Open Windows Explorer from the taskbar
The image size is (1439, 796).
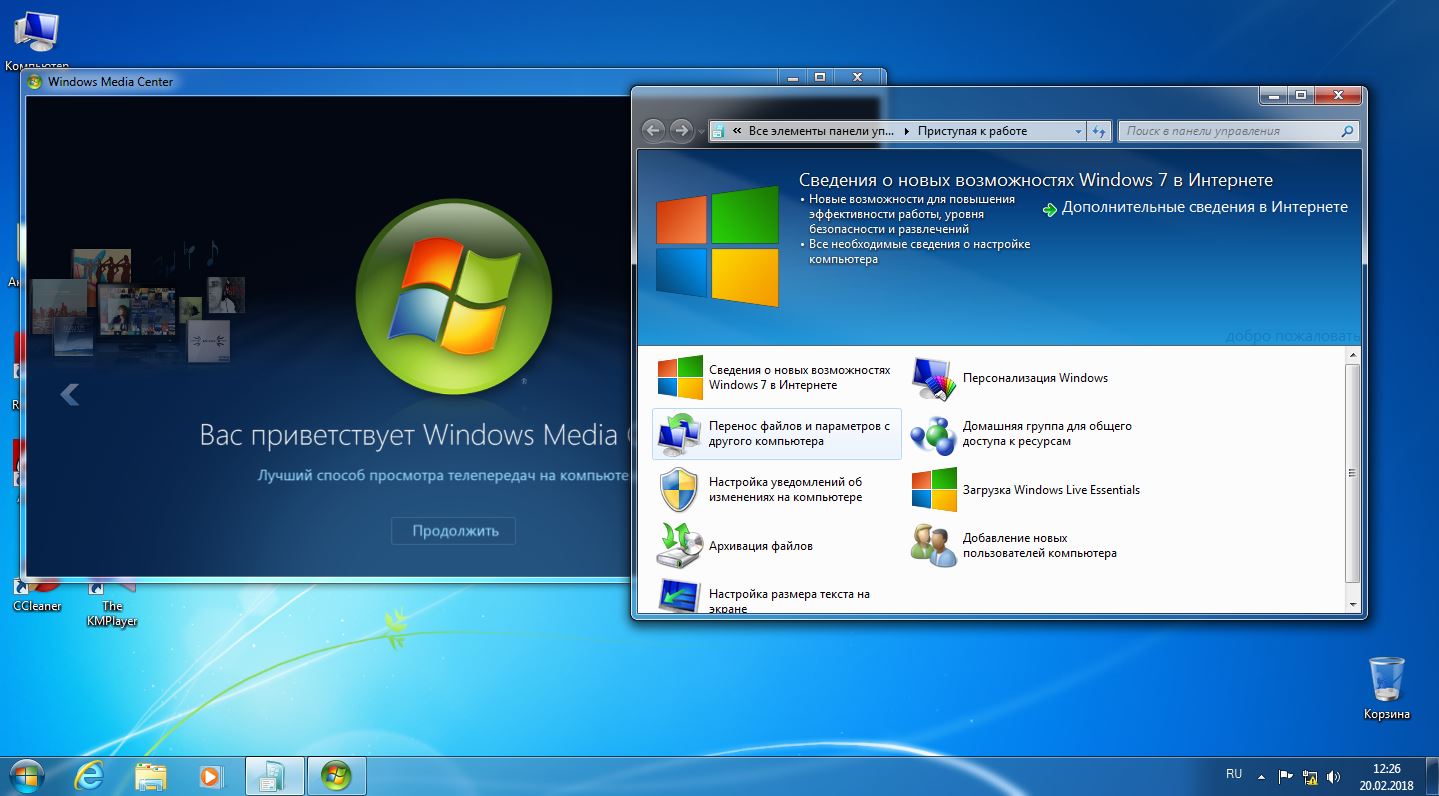coord(151,776)
